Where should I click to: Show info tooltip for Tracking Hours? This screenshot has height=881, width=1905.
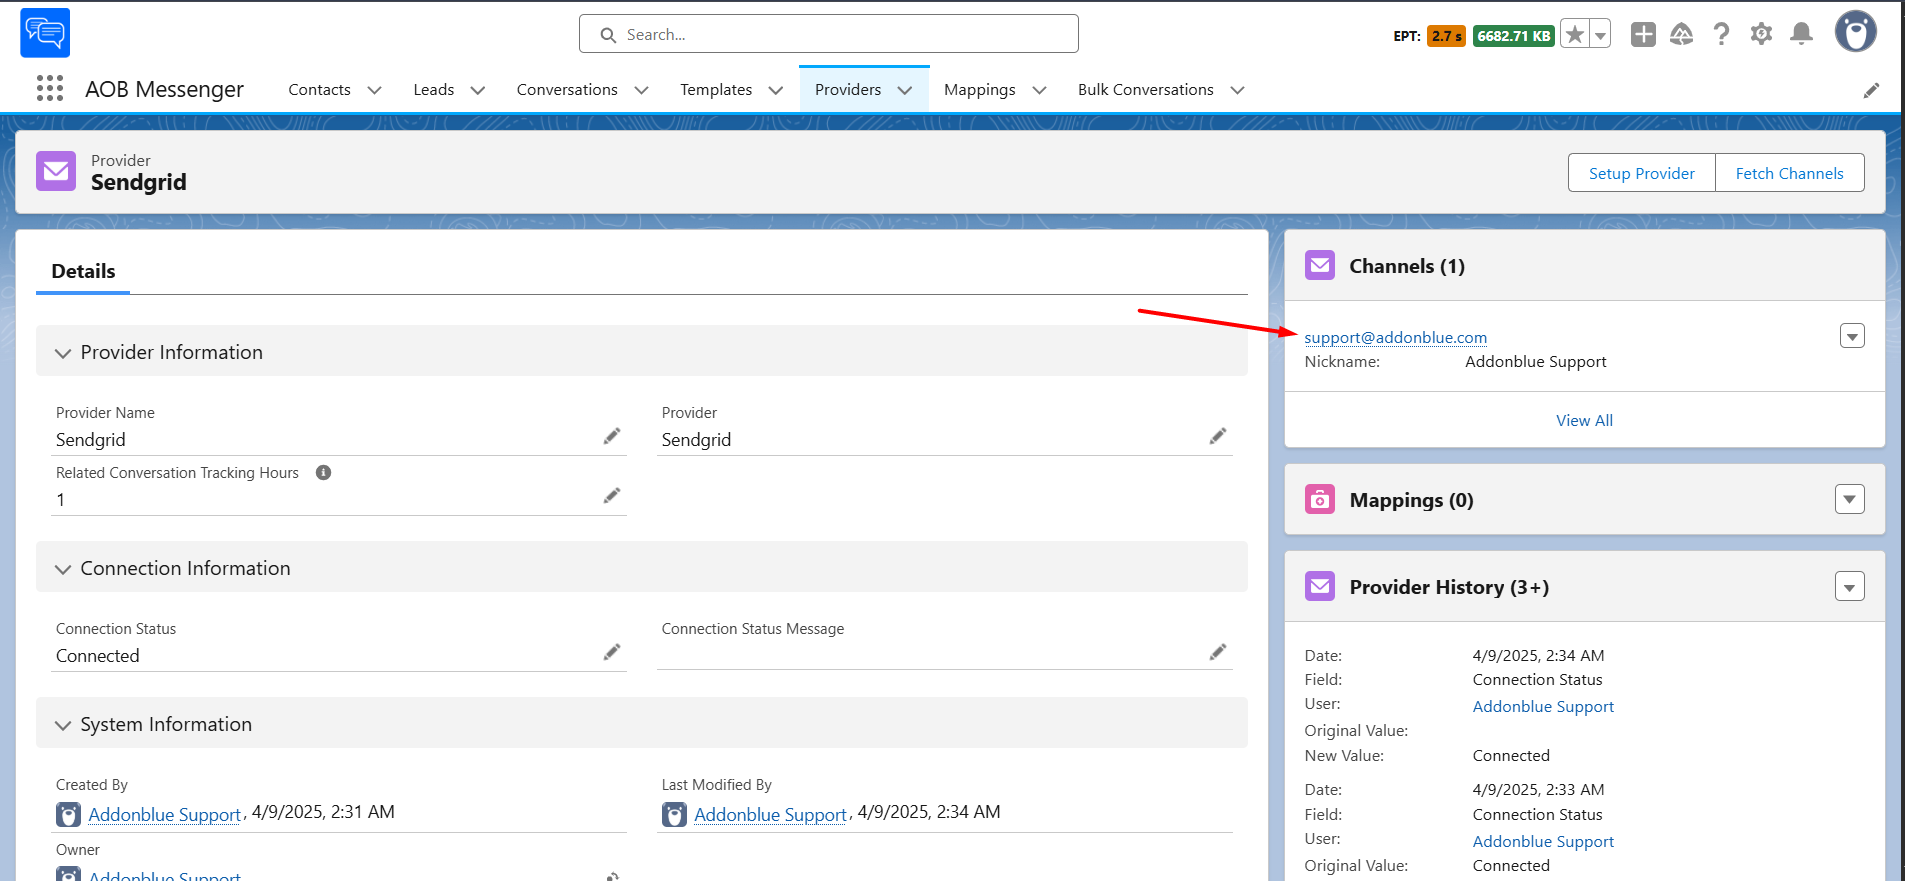[x=323, y=473]
